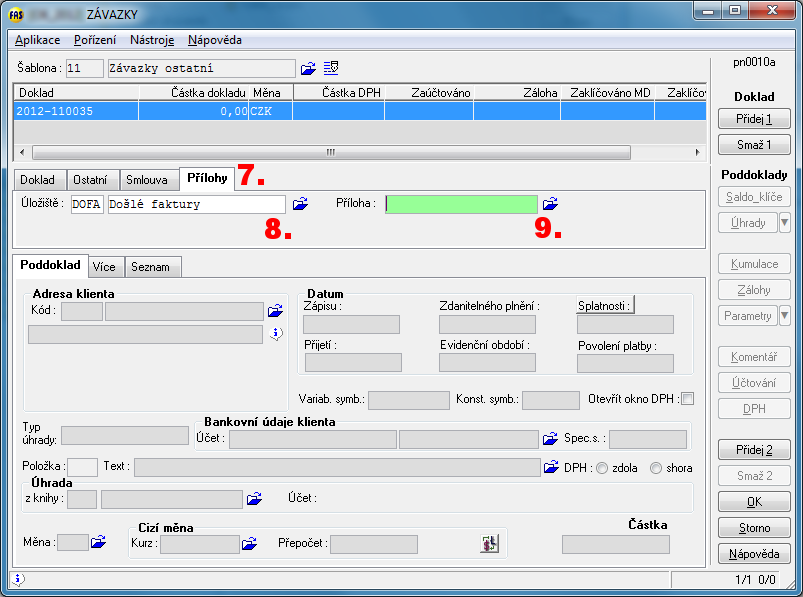Click the grid scroll left arrow

coord(22,152)
